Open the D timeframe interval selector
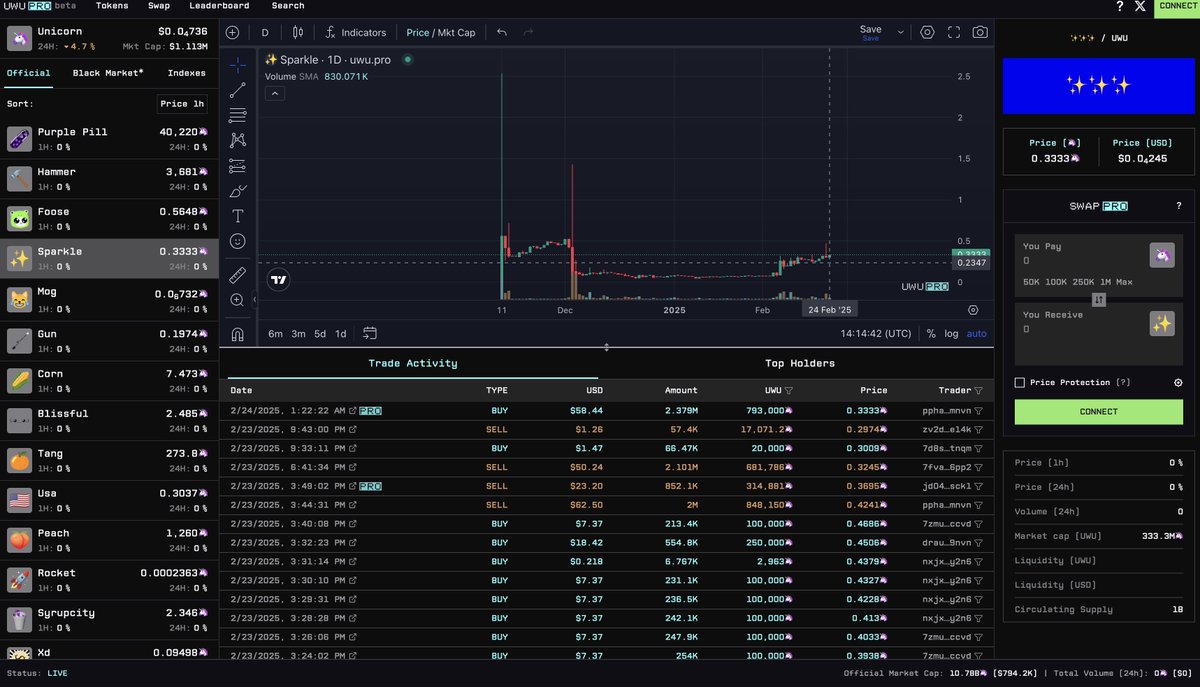Screen dimensions: 1200x687 click(265, 32)
